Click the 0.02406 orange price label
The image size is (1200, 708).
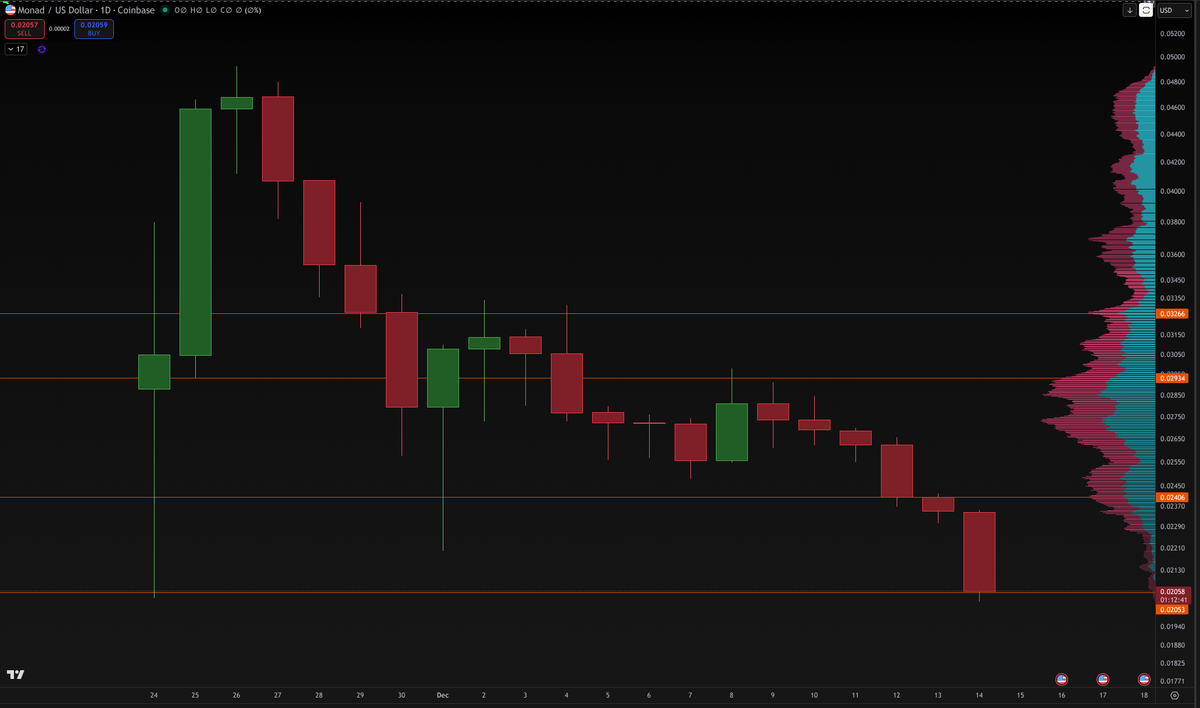click(x=1172, y=497)
